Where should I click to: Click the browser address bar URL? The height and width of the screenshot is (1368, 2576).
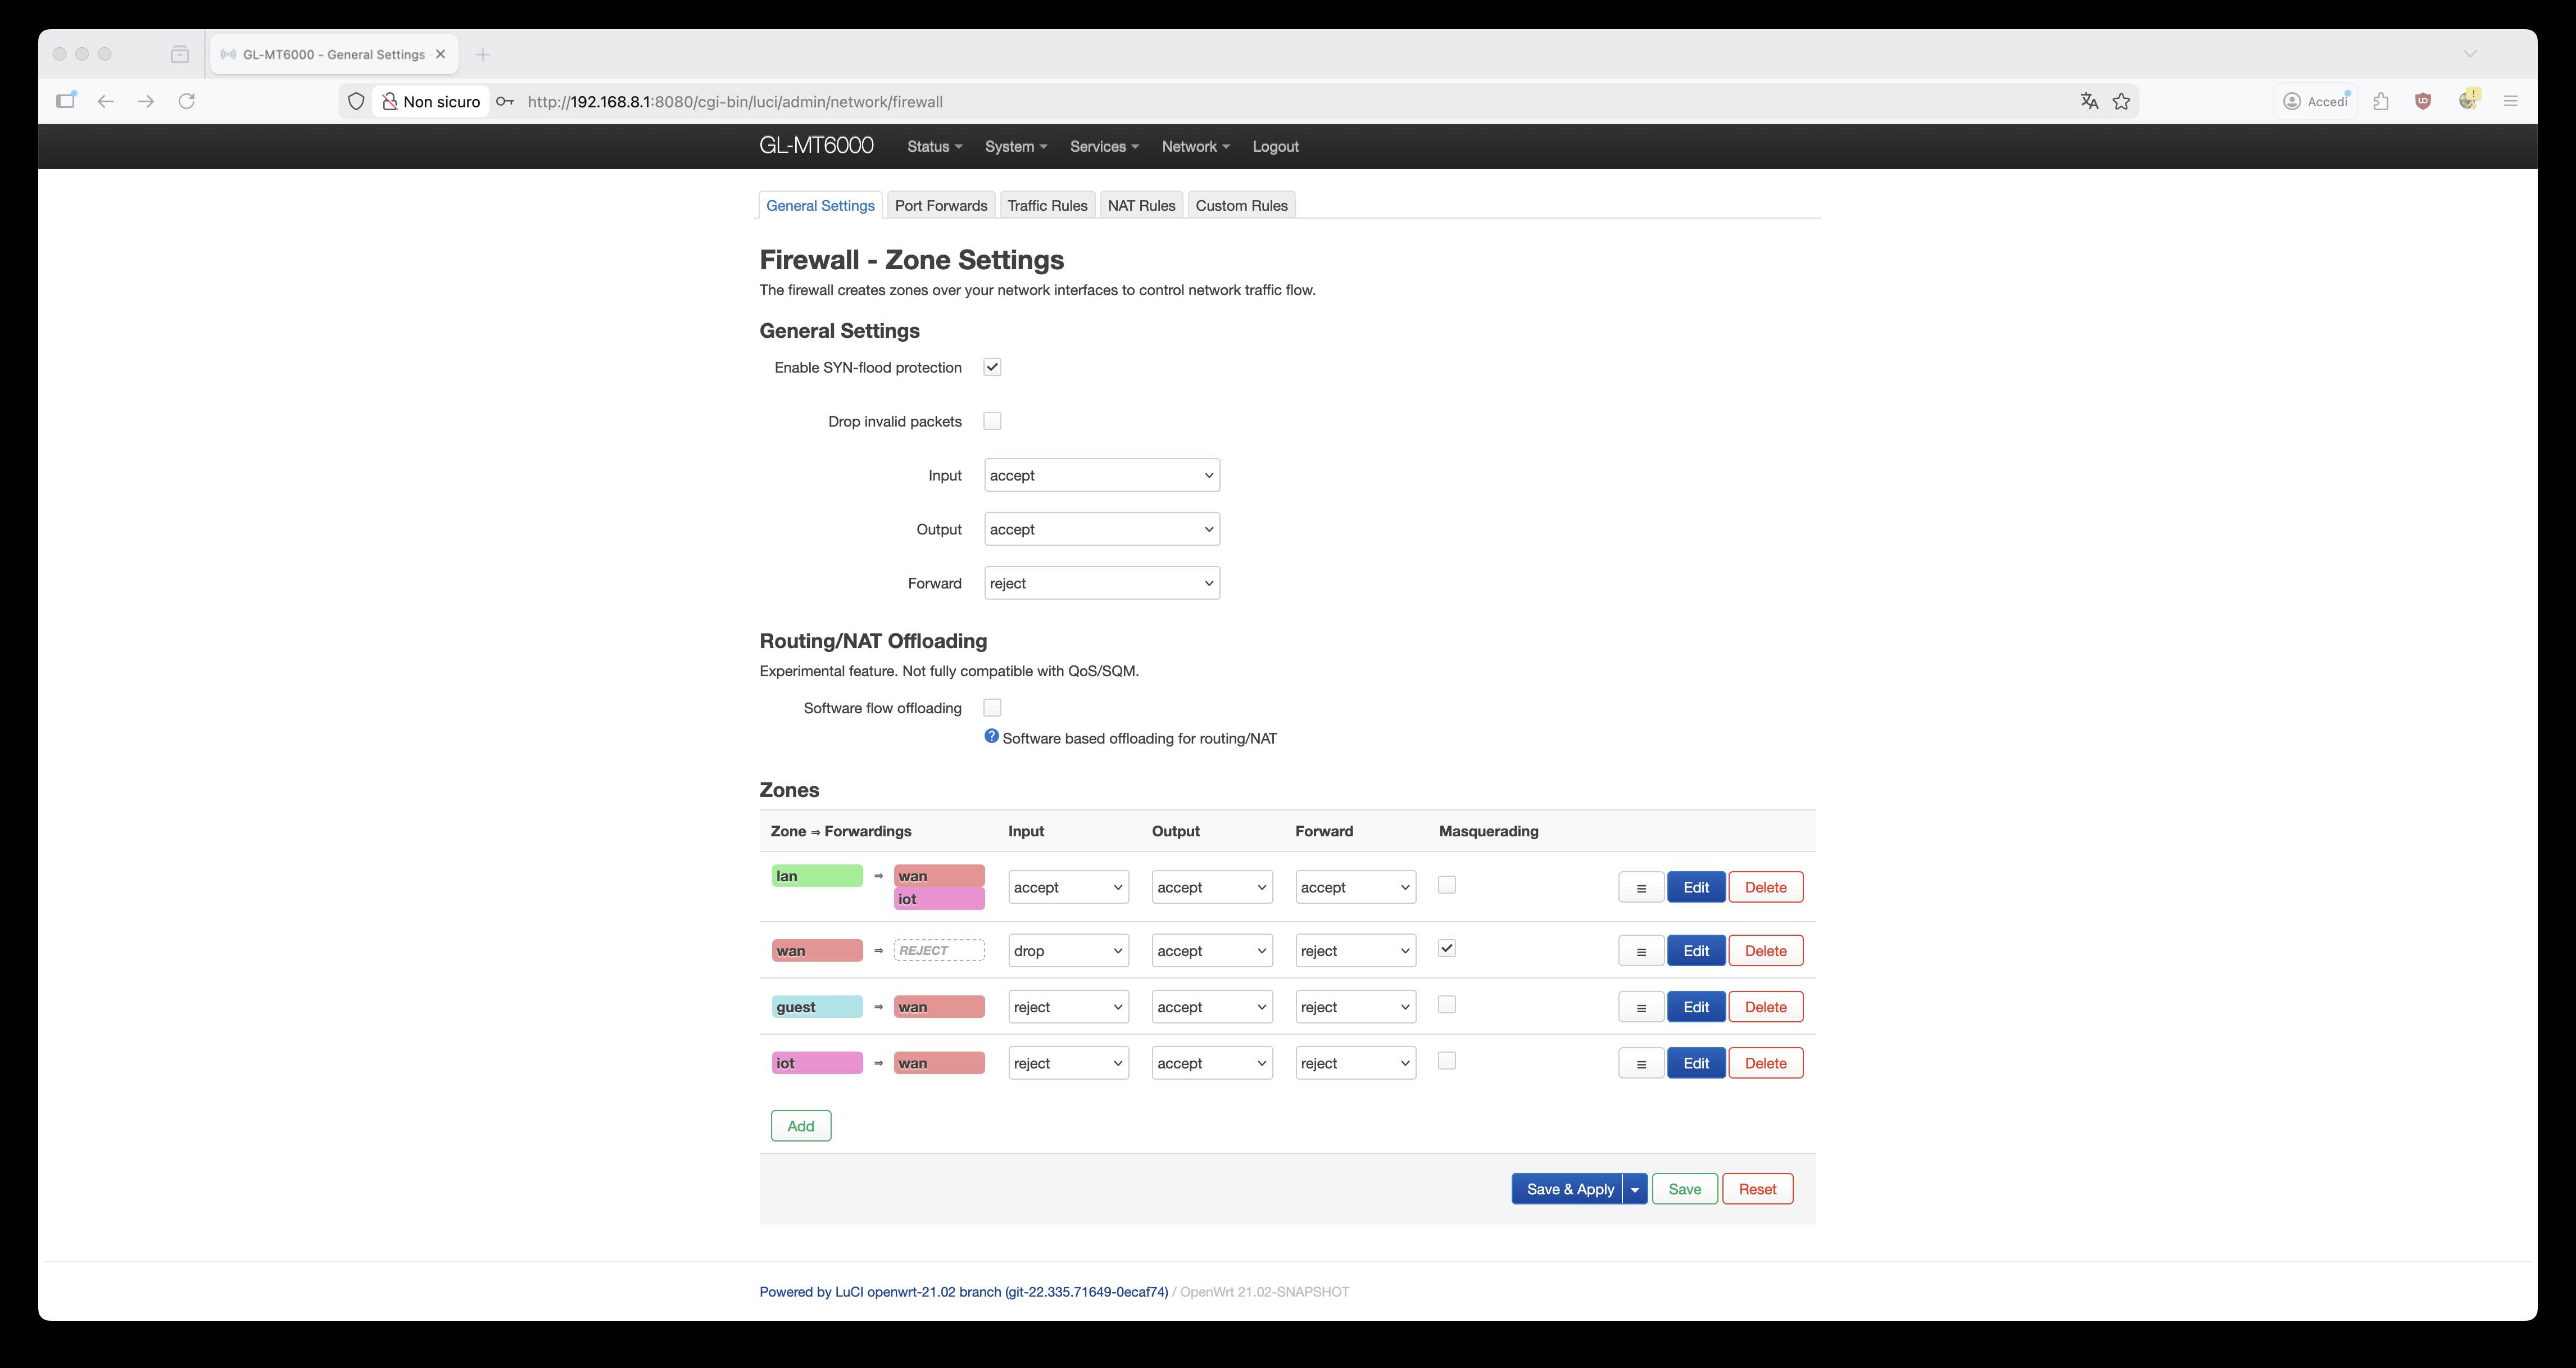coord(735,101)
